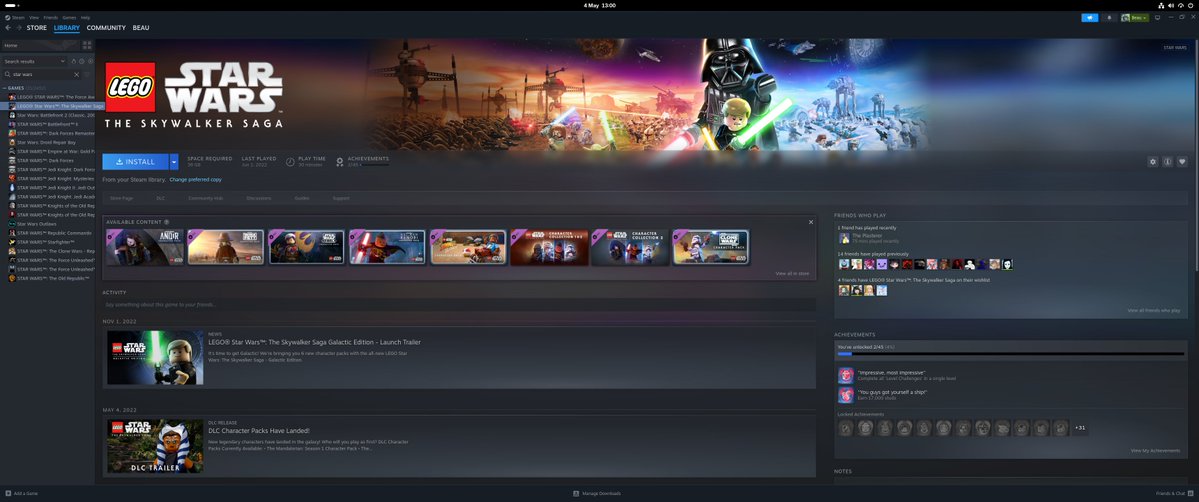The width and height of the screenshot is (1199, 502).
Task: Open the Games menu
Action: tap(69, 17)
